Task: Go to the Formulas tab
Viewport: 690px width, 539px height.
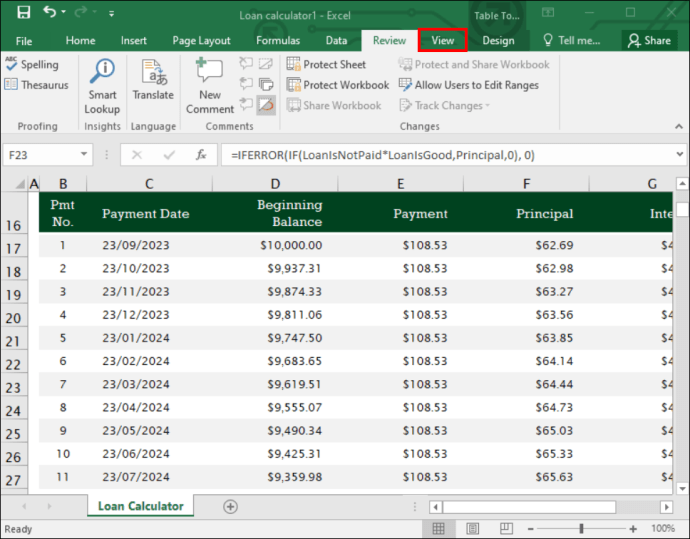Action: pos(278,40)
